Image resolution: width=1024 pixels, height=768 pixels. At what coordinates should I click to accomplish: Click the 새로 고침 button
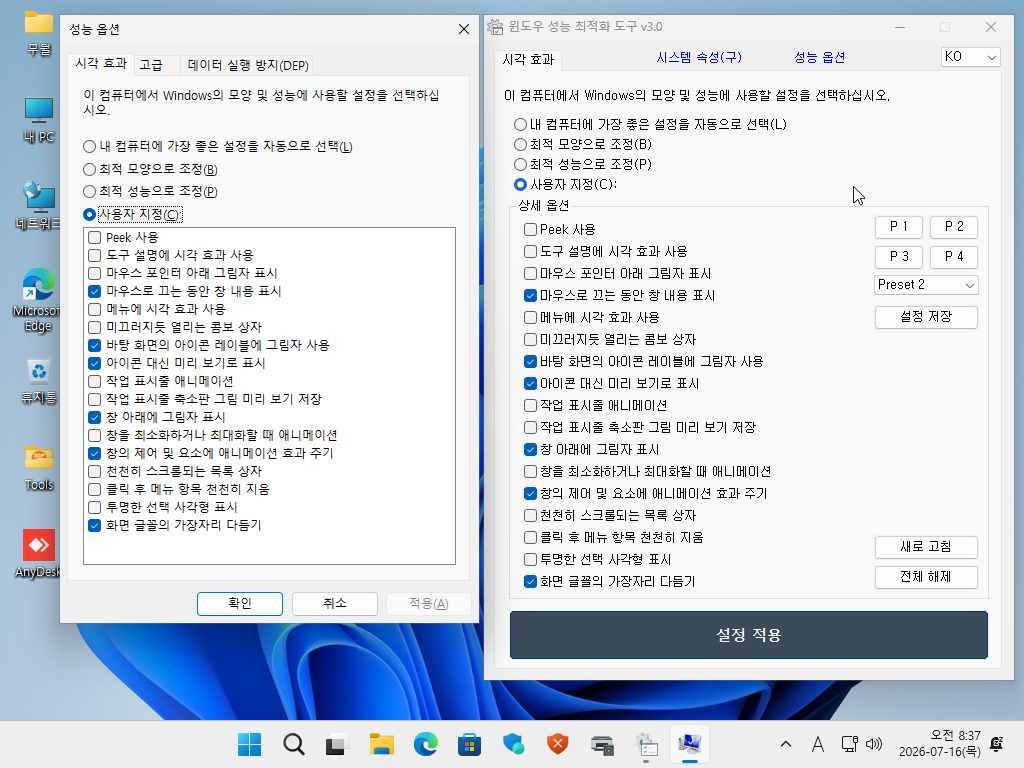pos(926,547)
